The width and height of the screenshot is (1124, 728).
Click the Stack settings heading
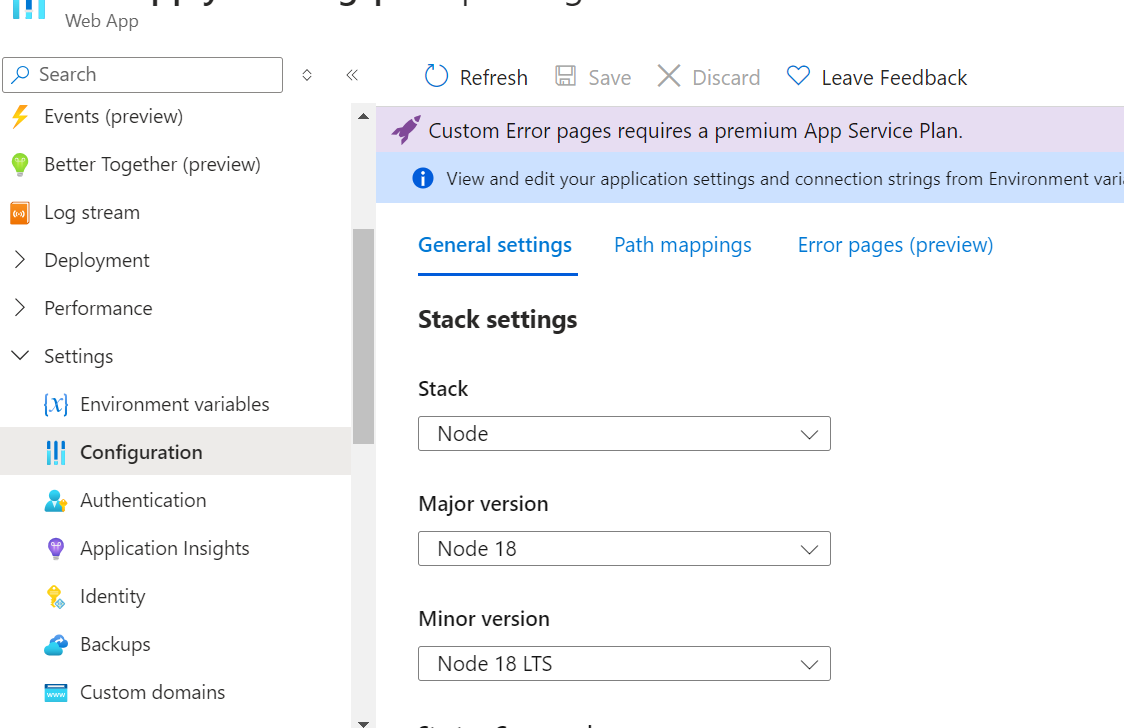497,320
